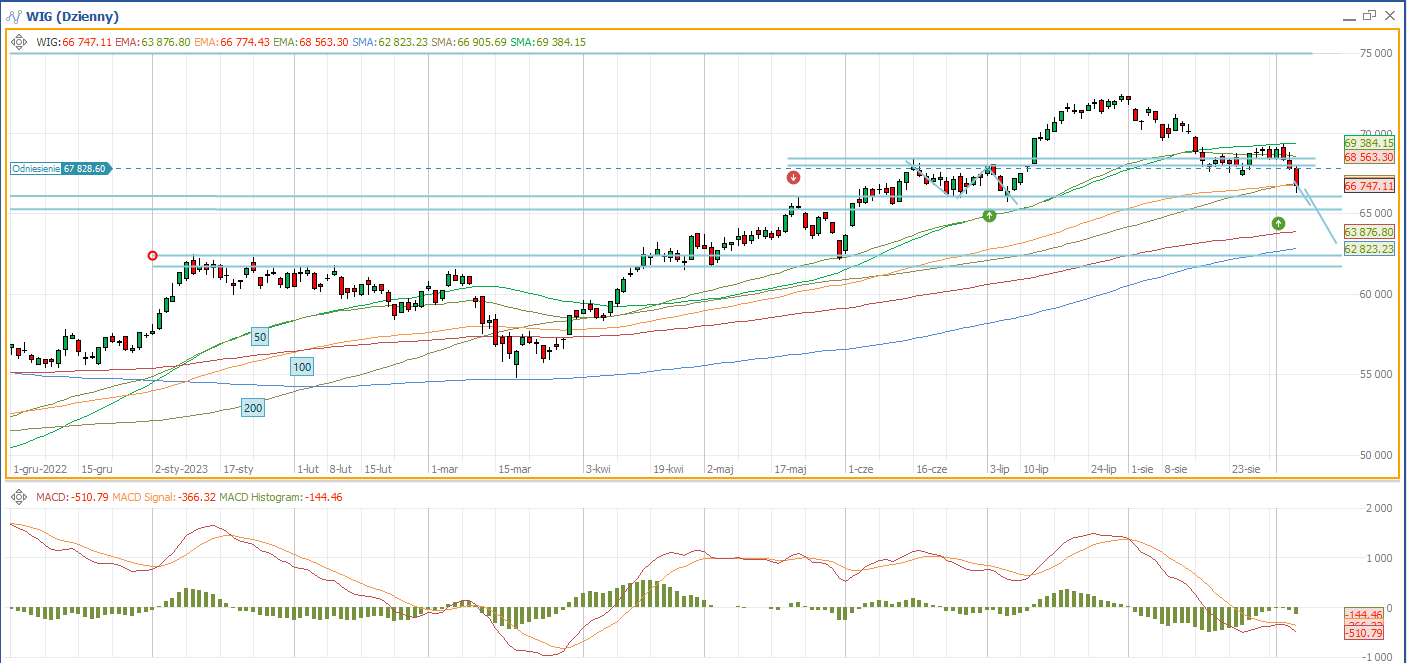Click the -510.79 MACD value tag
The height and width of the screenshot is (663, 1407).
coord(1363,633)
